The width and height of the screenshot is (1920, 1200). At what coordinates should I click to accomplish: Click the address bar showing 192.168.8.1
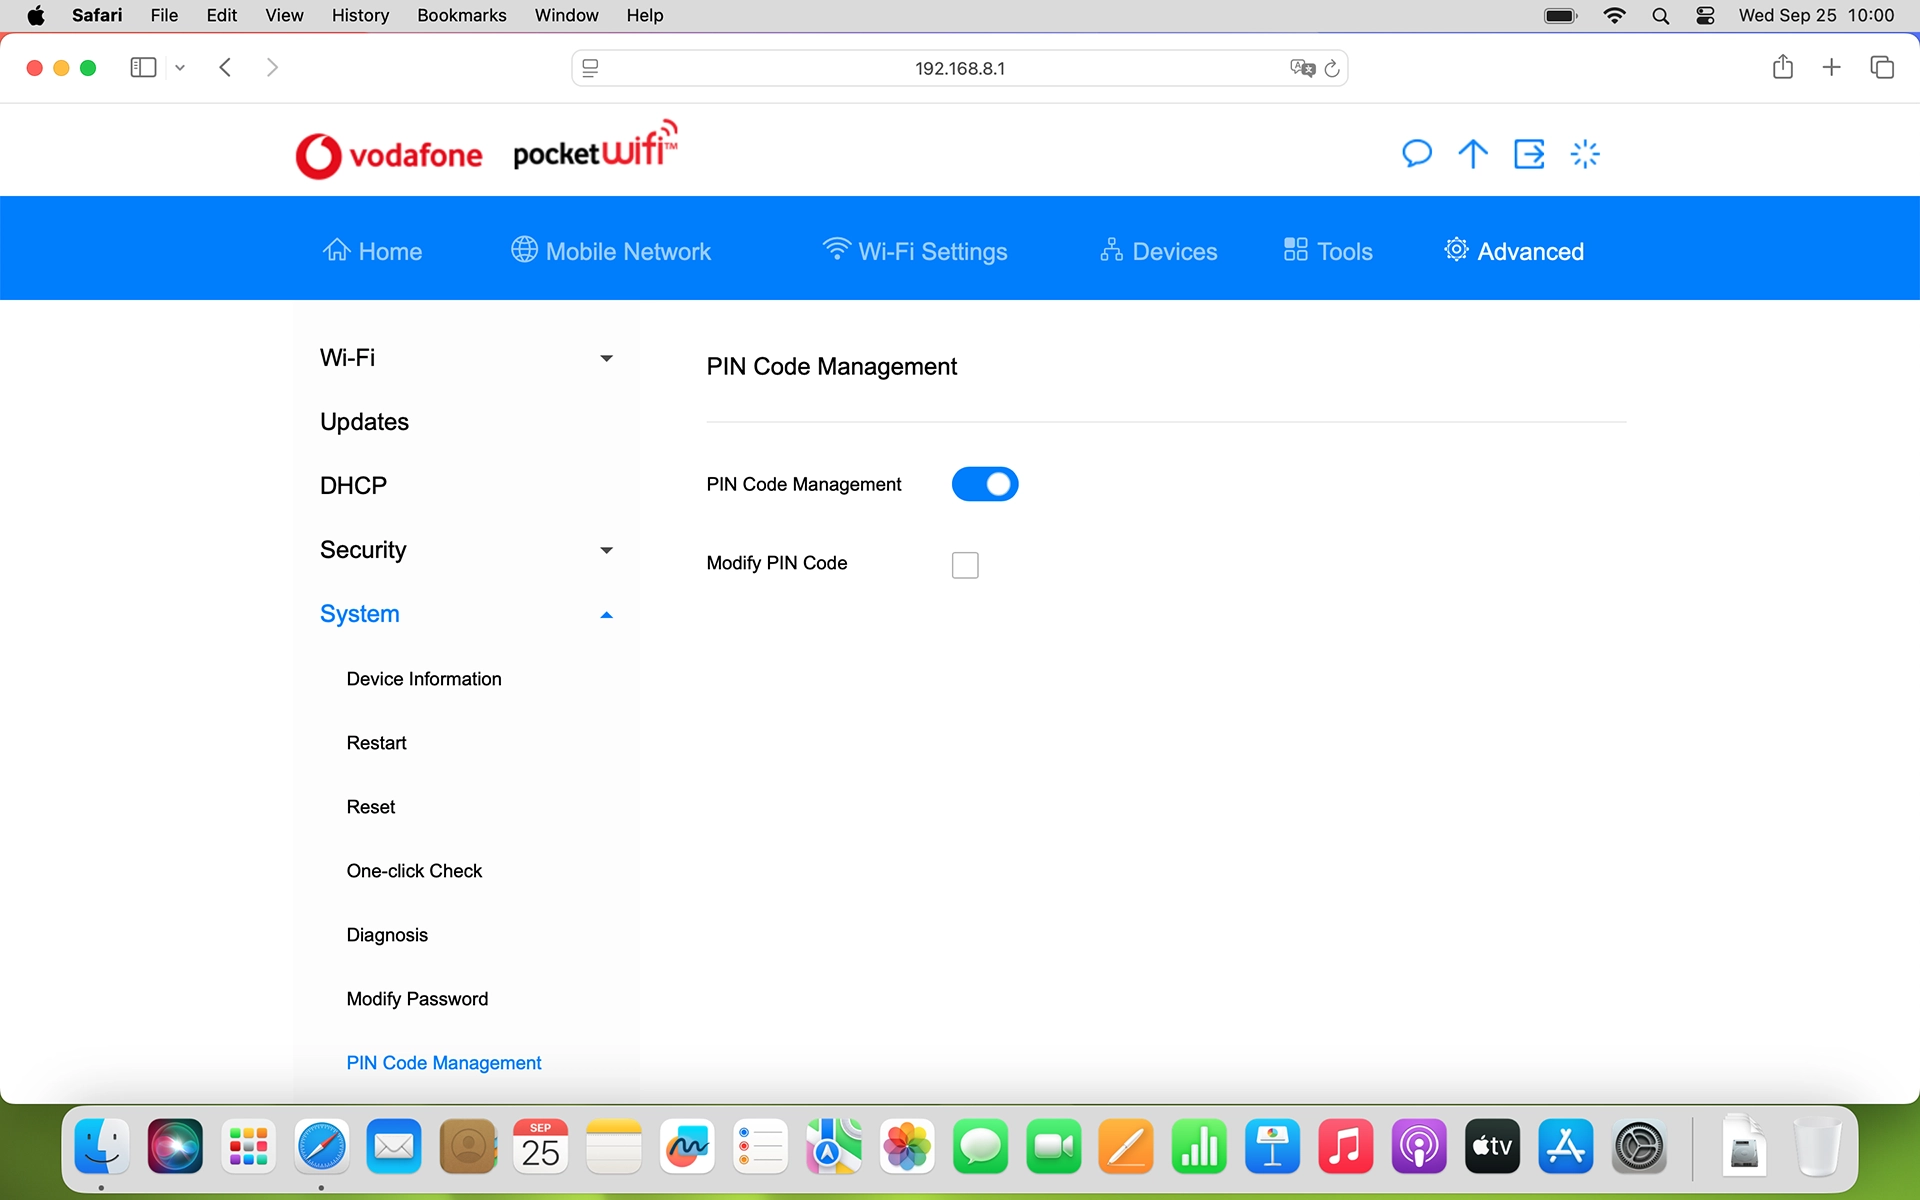(x=959, y=68)
